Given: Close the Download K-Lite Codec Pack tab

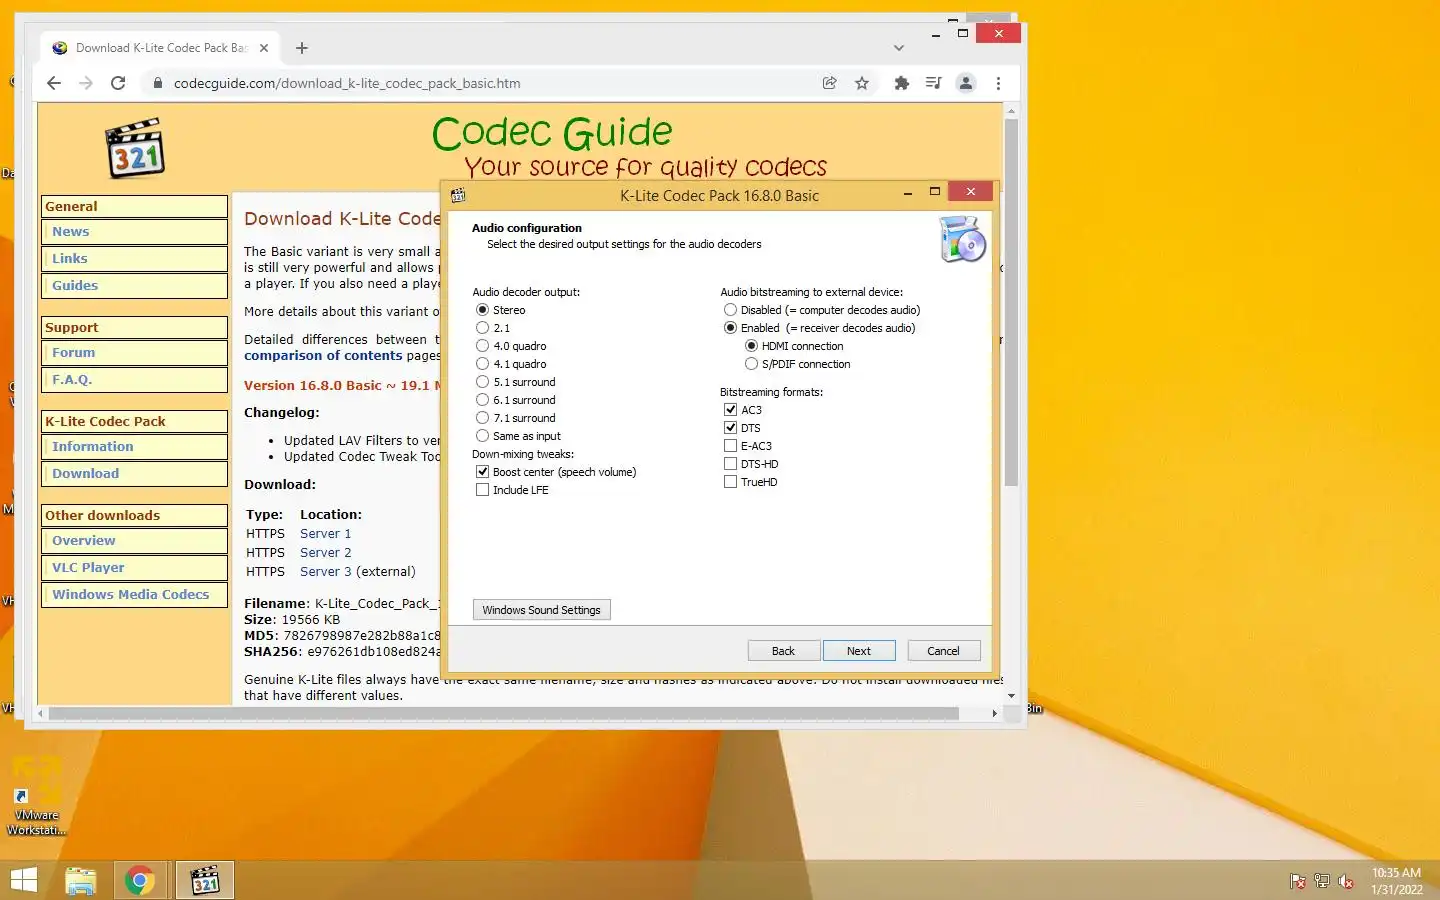Looking at the screenshot, I should click(x=264, y=48).
